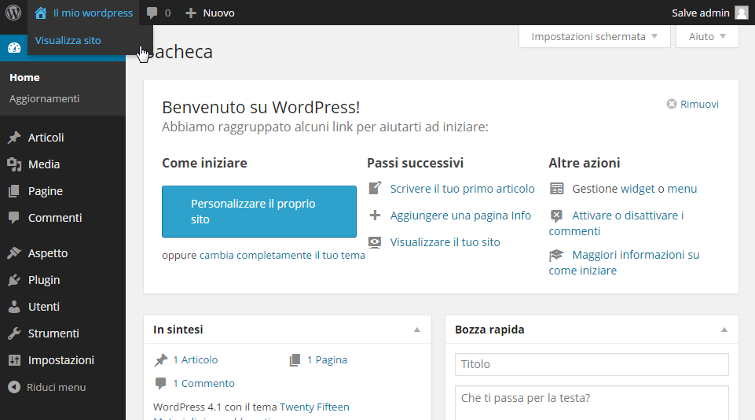Viewport: 755px width, 420px height.
Task: Click the Impostazioni sliders icon
Action: click(x=14, y=360)
